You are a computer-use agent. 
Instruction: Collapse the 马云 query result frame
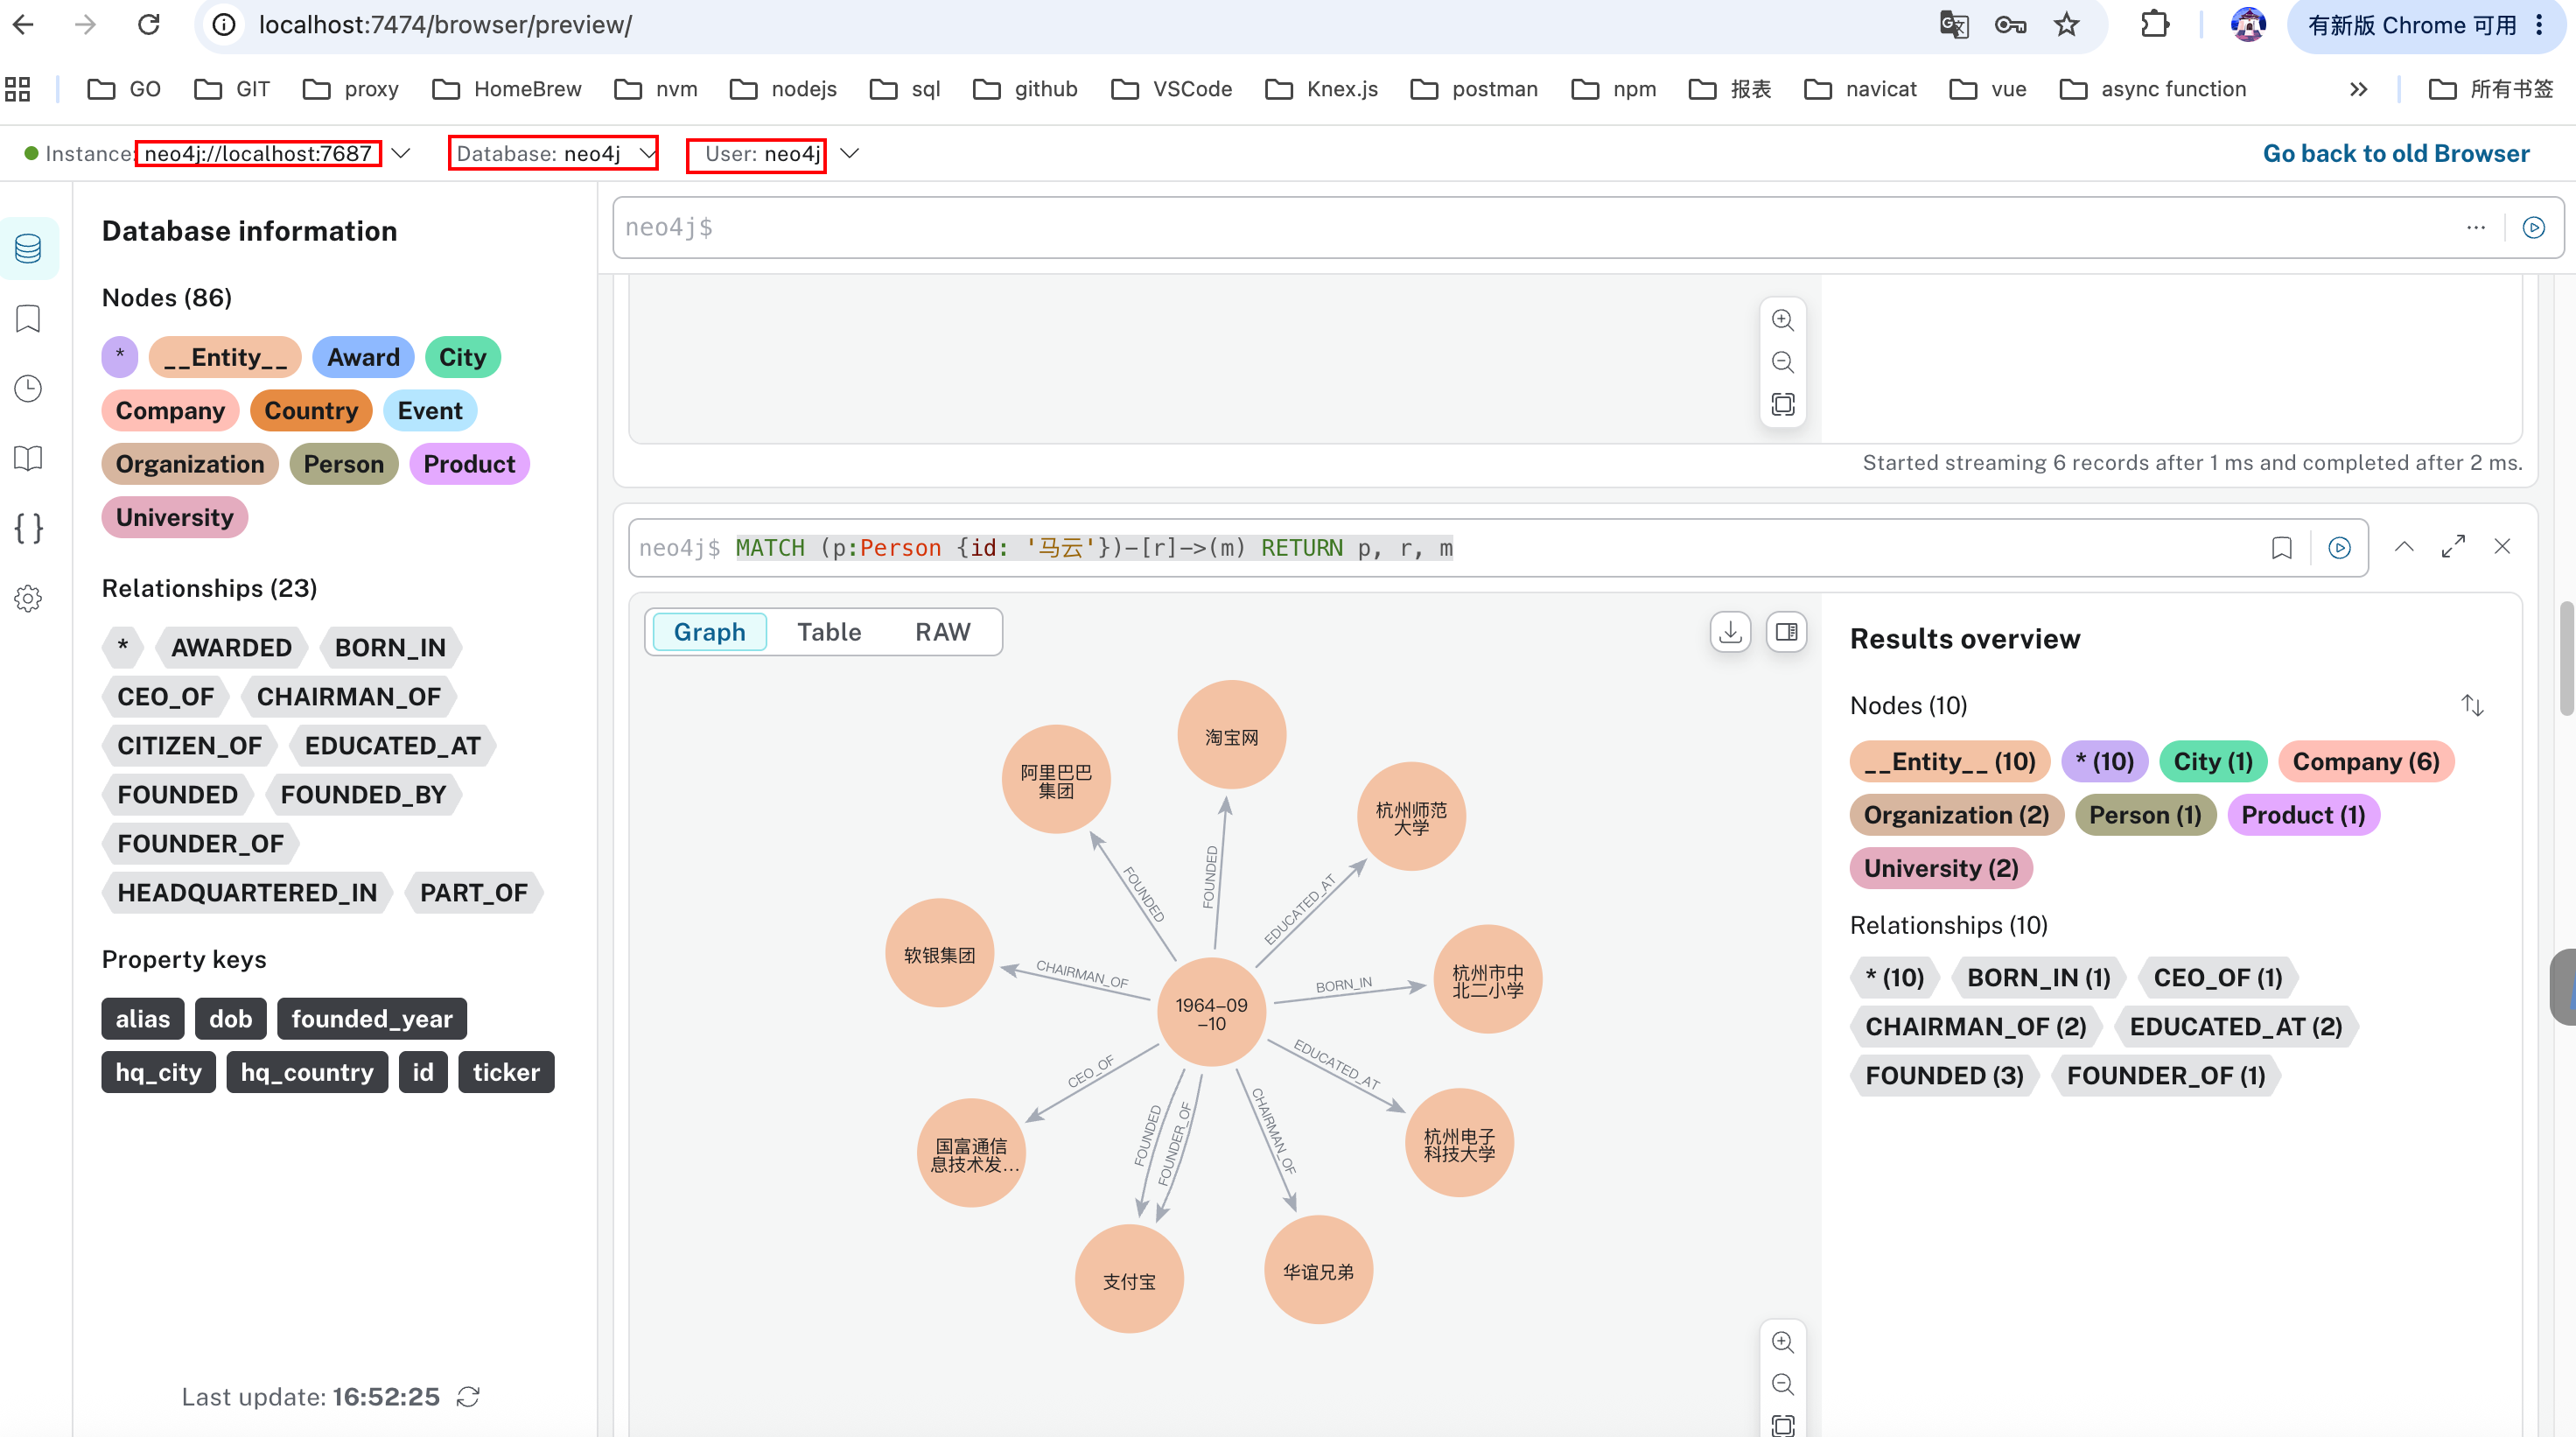2404,547
